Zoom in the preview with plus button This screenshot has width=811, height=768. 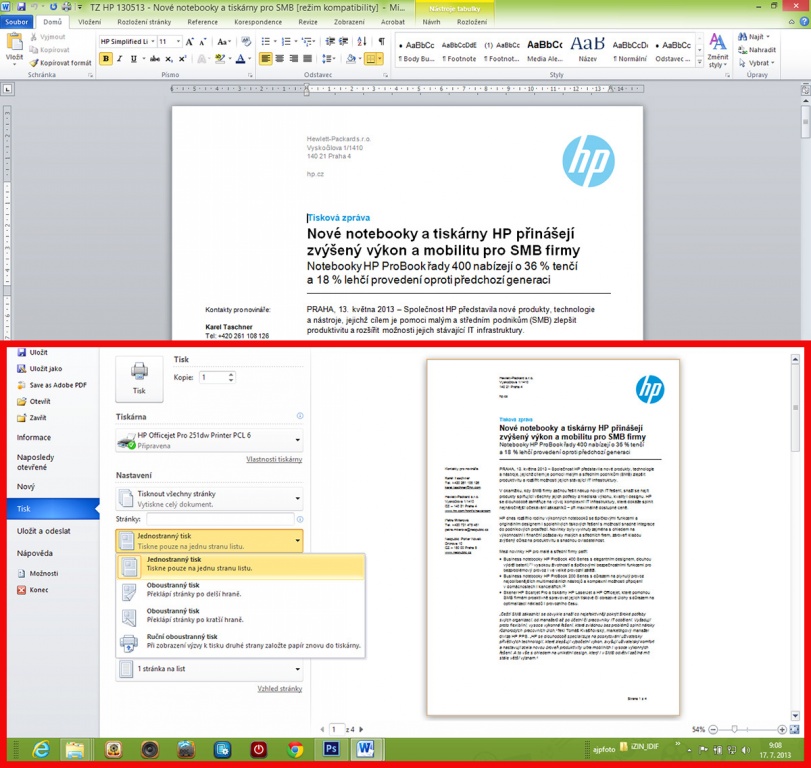tap(782, 730)
